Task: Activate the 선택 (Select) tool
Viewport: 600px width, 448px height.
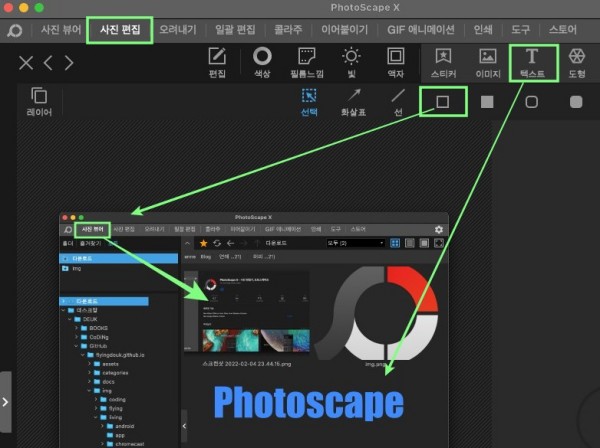Action: (x=310, y=102)
